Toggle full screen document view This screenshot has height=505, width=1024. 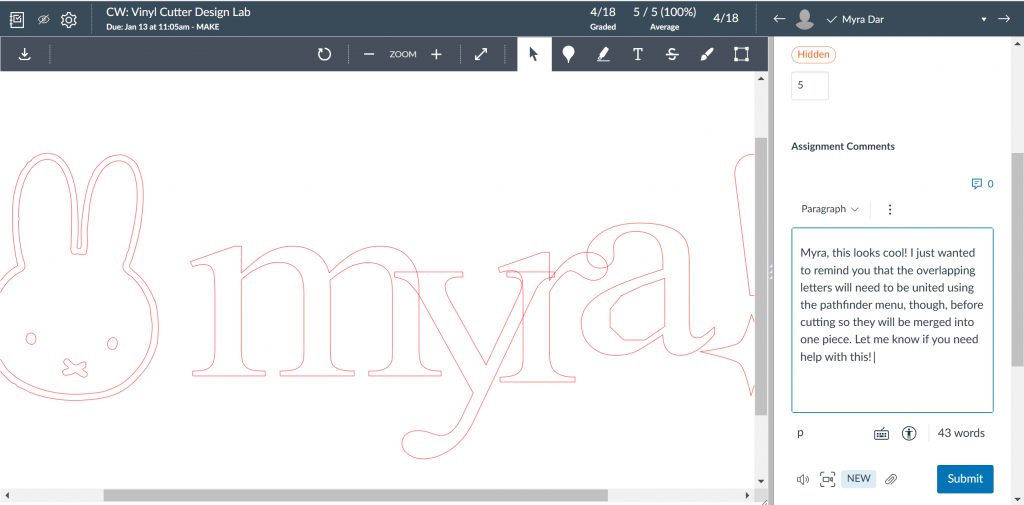click(x=481, y=54)
